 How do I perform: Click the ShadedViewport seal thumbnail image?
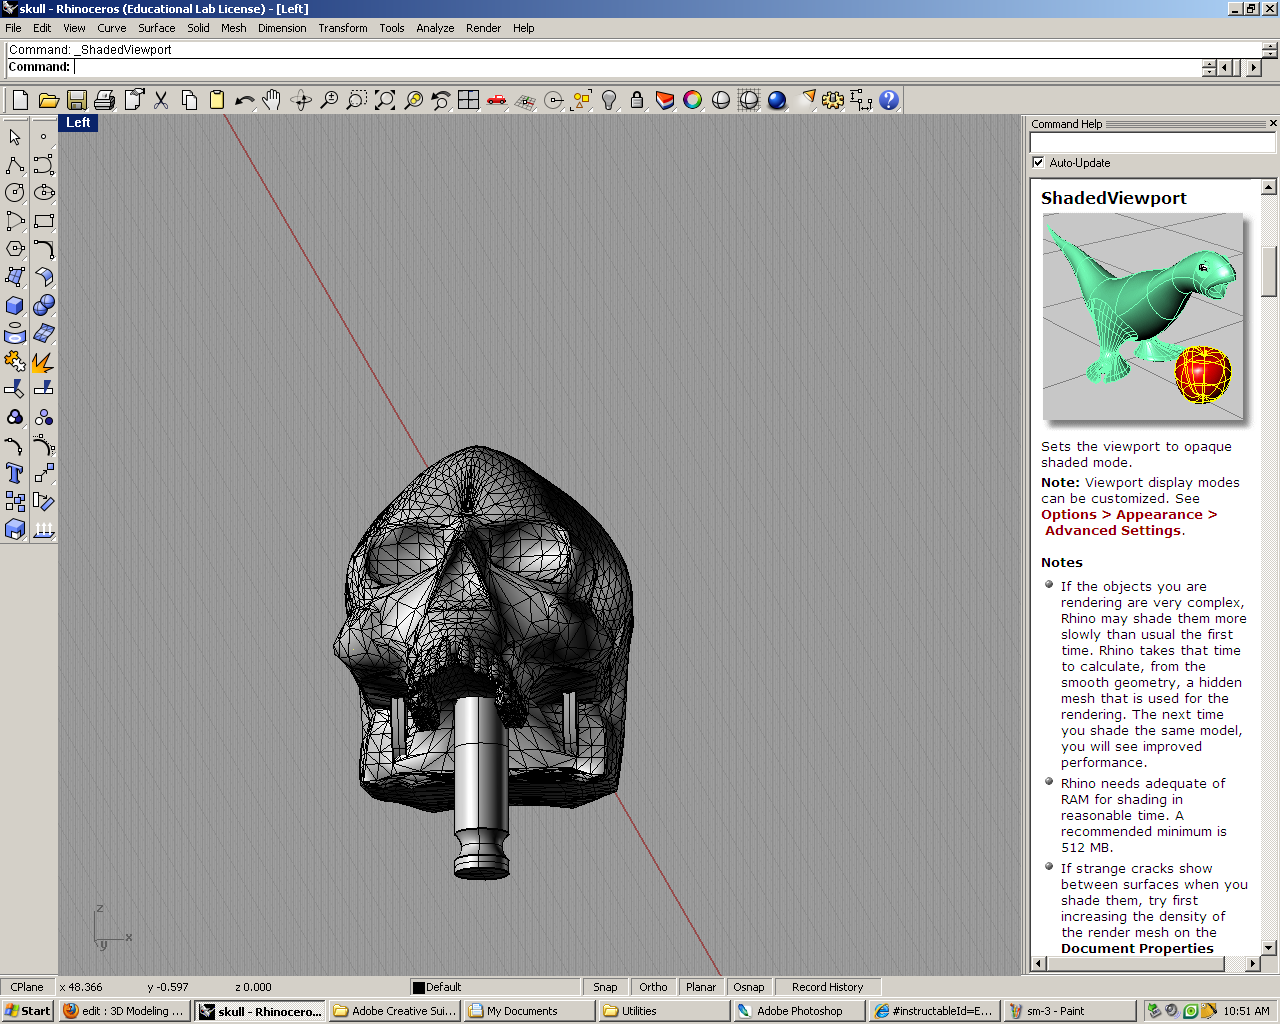click(x=1143, y=316)
